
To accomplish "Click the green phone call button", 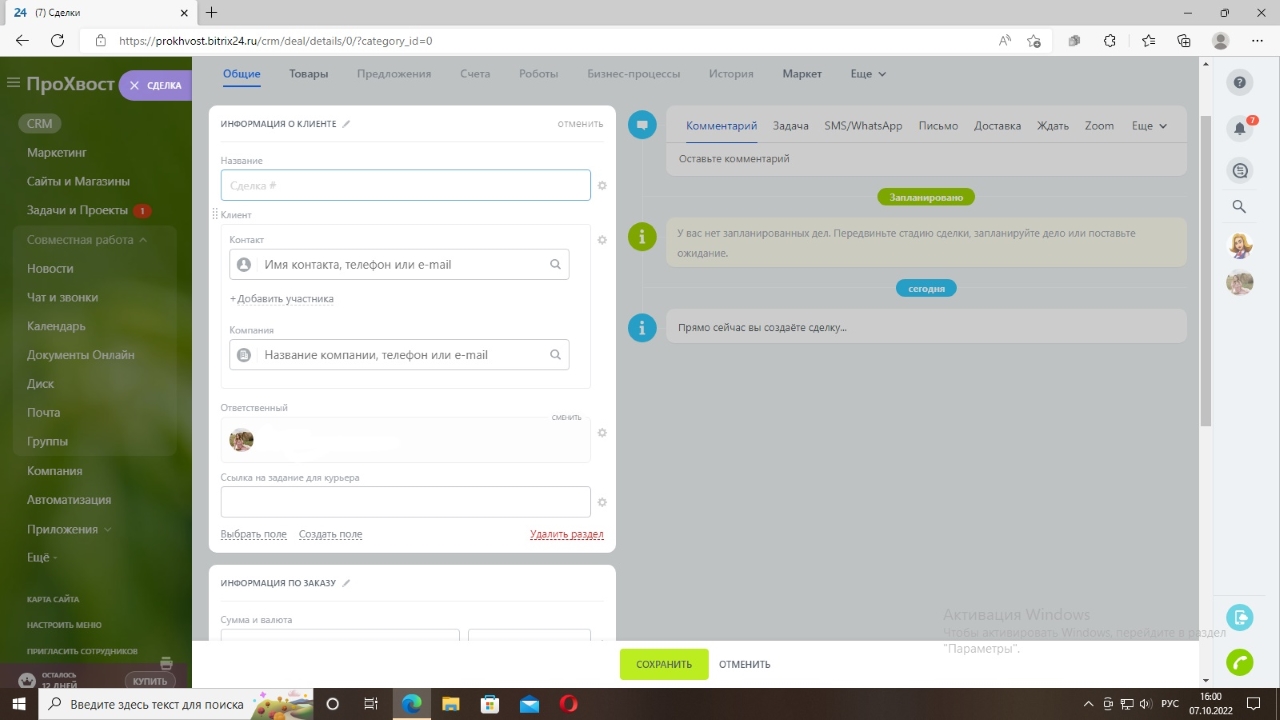I will click(1240, 662).
